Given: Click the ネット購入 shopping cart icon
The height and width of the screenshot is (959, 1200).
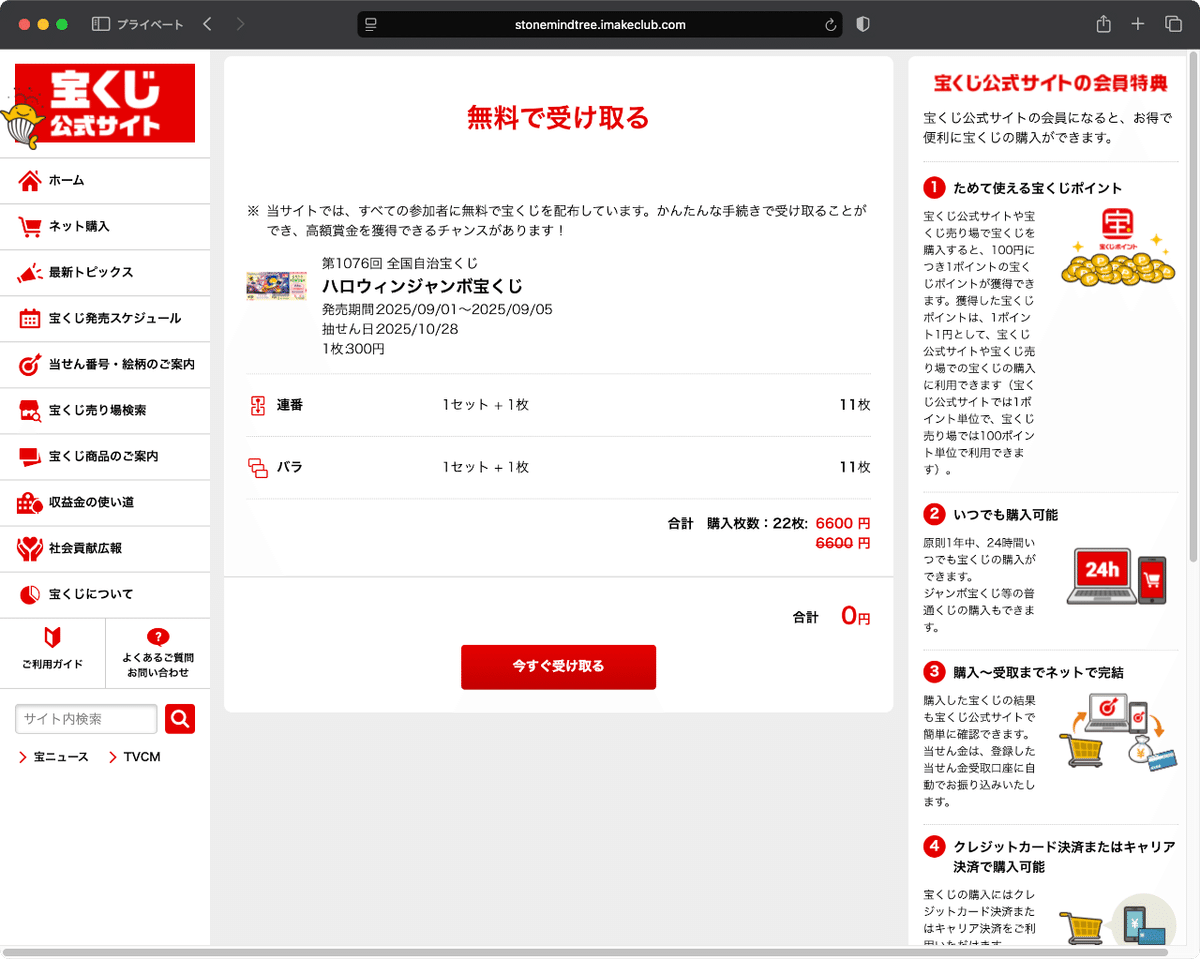Looking at the screenshot, I should [x=30, y=226].
